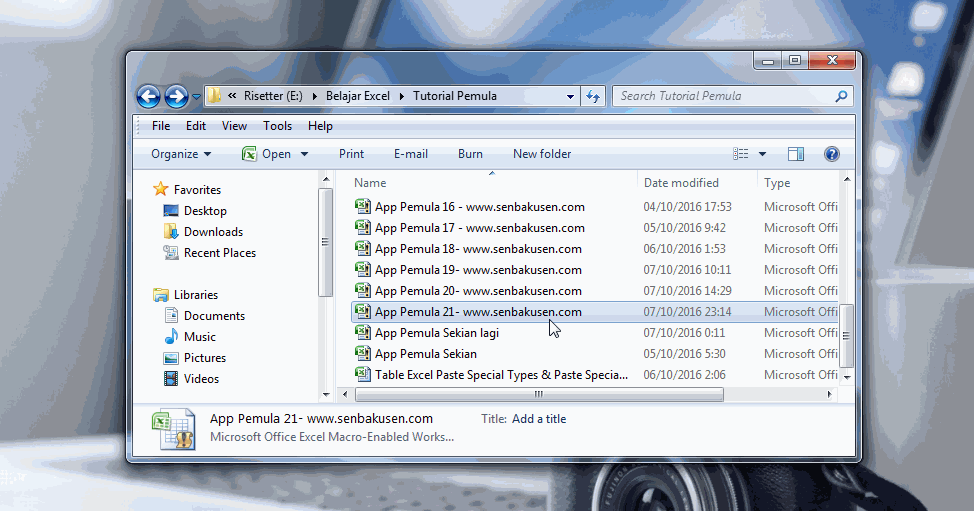Click the Change your view icon

[x=740, y=154]
